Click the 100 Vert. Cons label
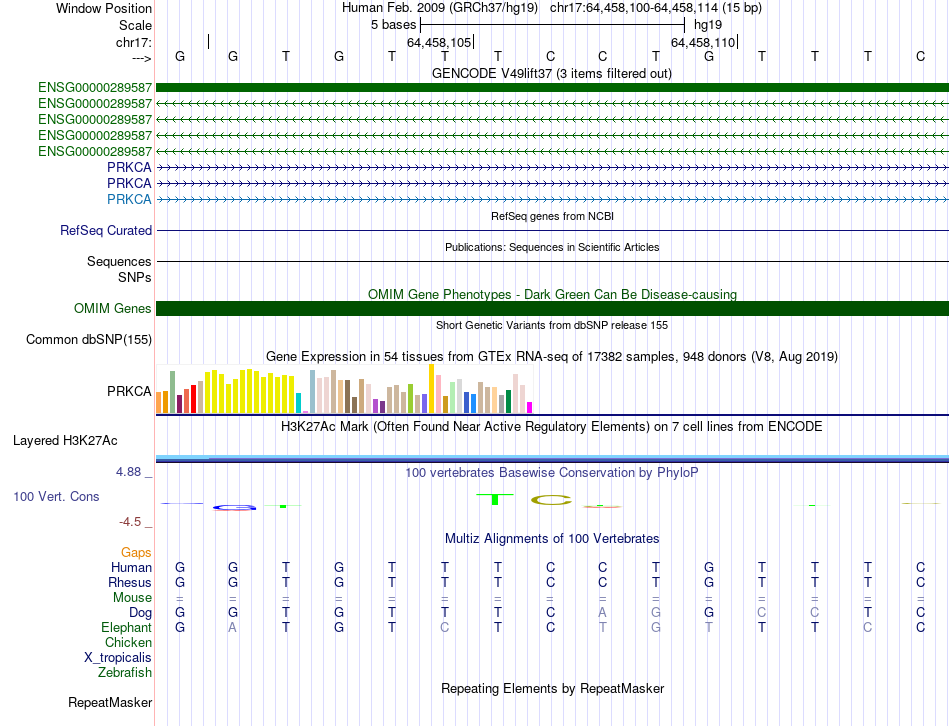Screen dimensions: 950x726 point(56,496)
